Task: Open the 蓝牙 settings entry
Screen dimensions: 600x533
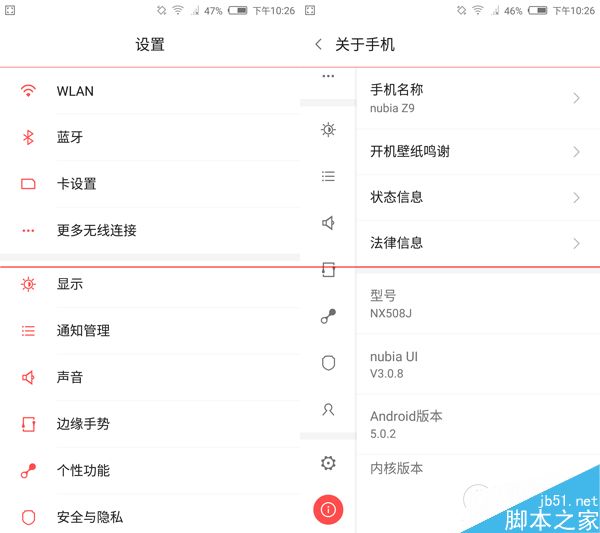Action: pyautogui.click(x=150, y=137)
